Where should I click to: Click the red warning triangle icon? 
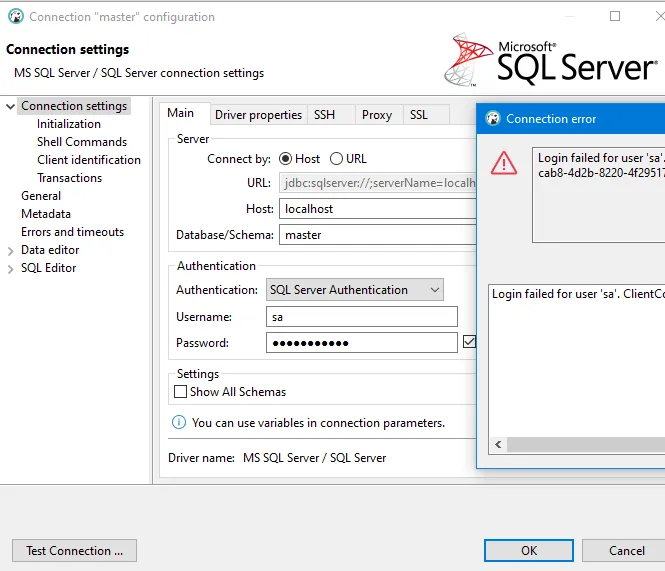pyautogui.click(x=503, y=164)
